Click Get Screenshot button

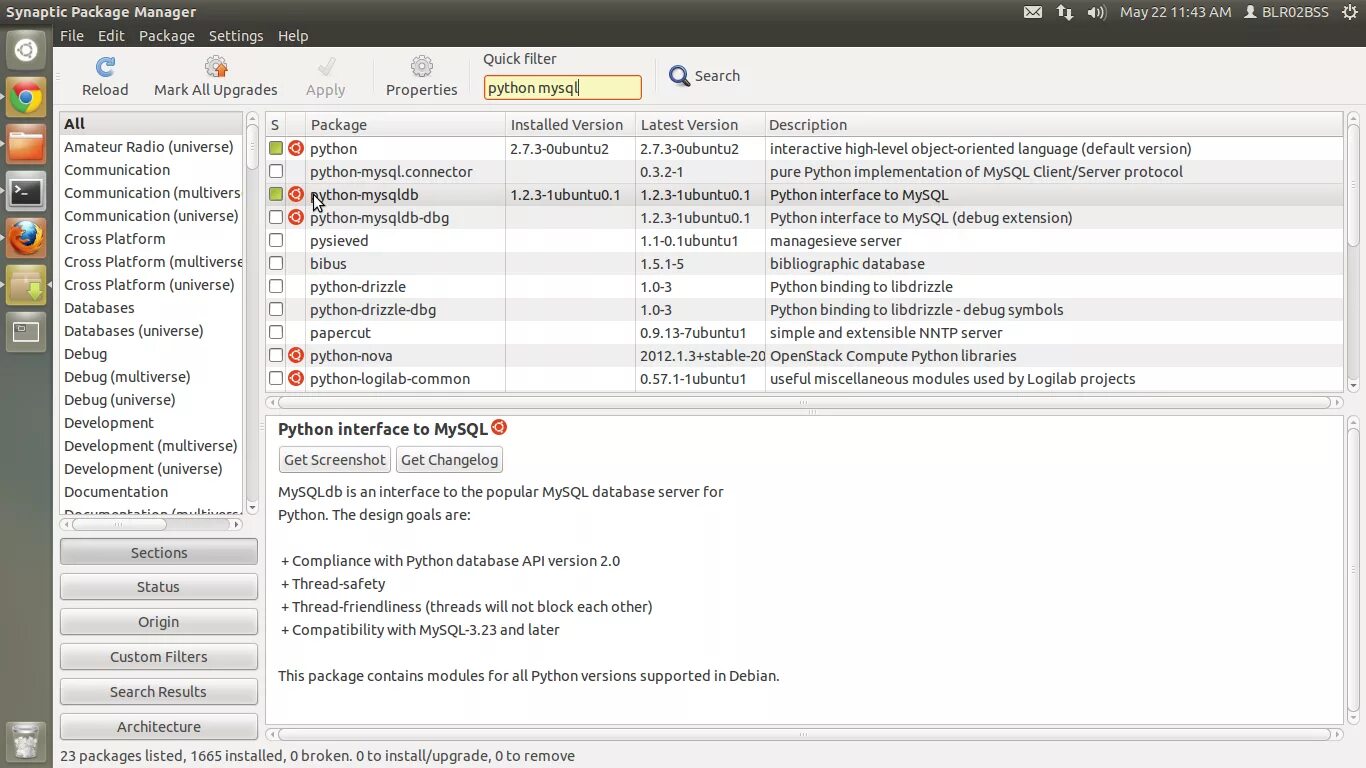335,460
